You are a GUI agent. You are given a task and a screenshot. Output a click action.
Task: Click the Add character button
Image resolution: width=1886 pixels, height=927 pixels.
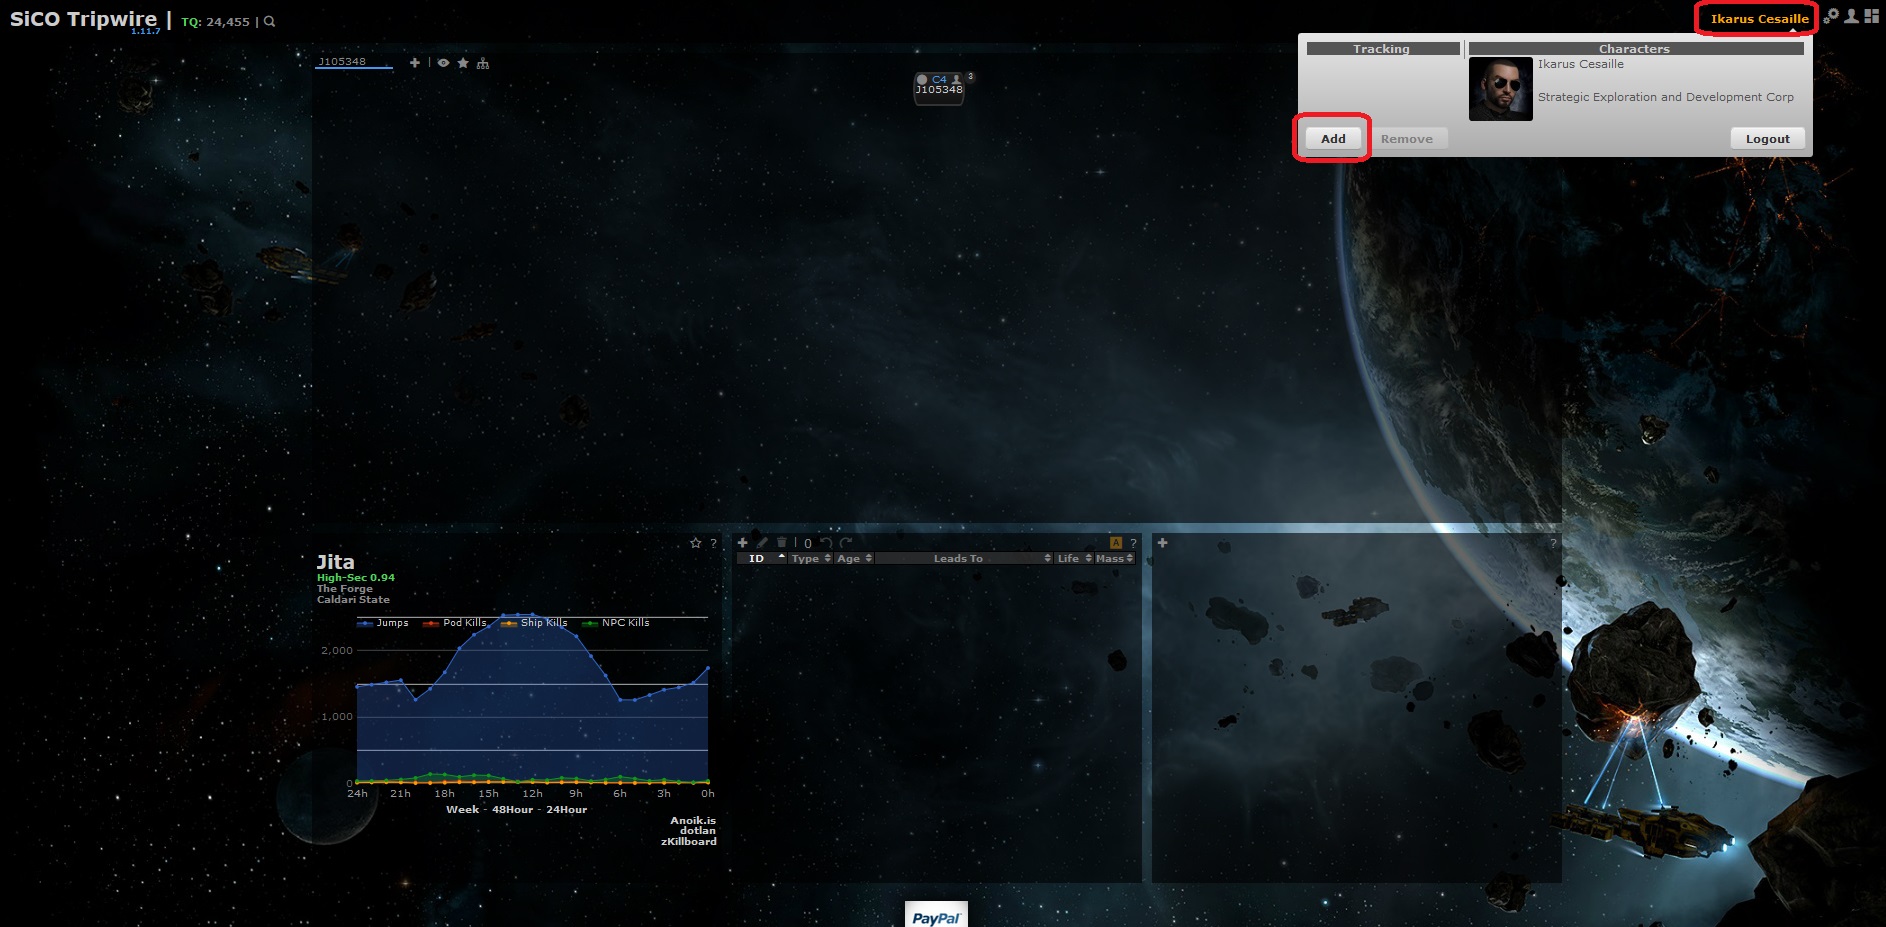[1333, 139]
